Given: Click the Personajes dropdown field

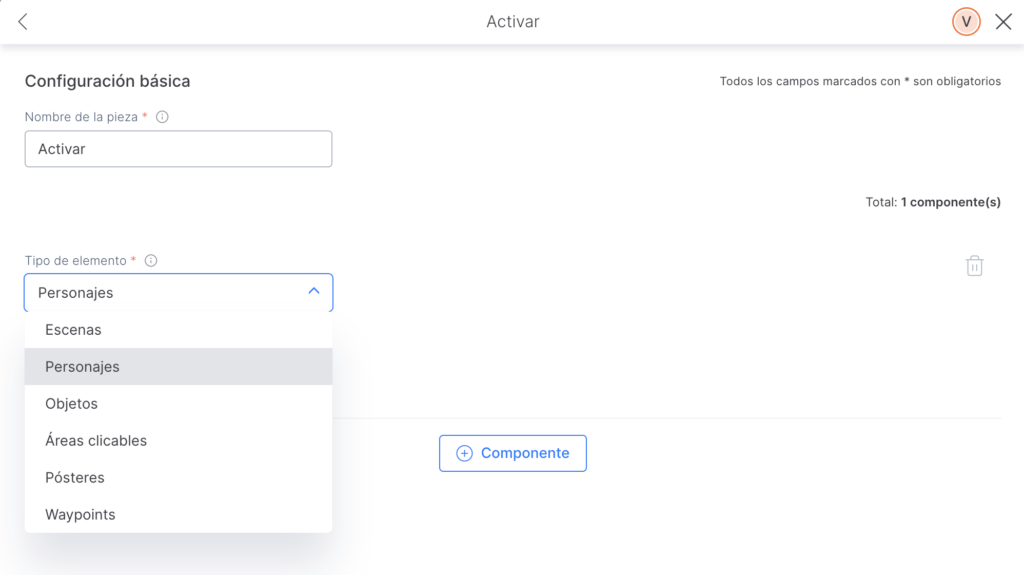Looking at the screenshot, I should point(178,293).
